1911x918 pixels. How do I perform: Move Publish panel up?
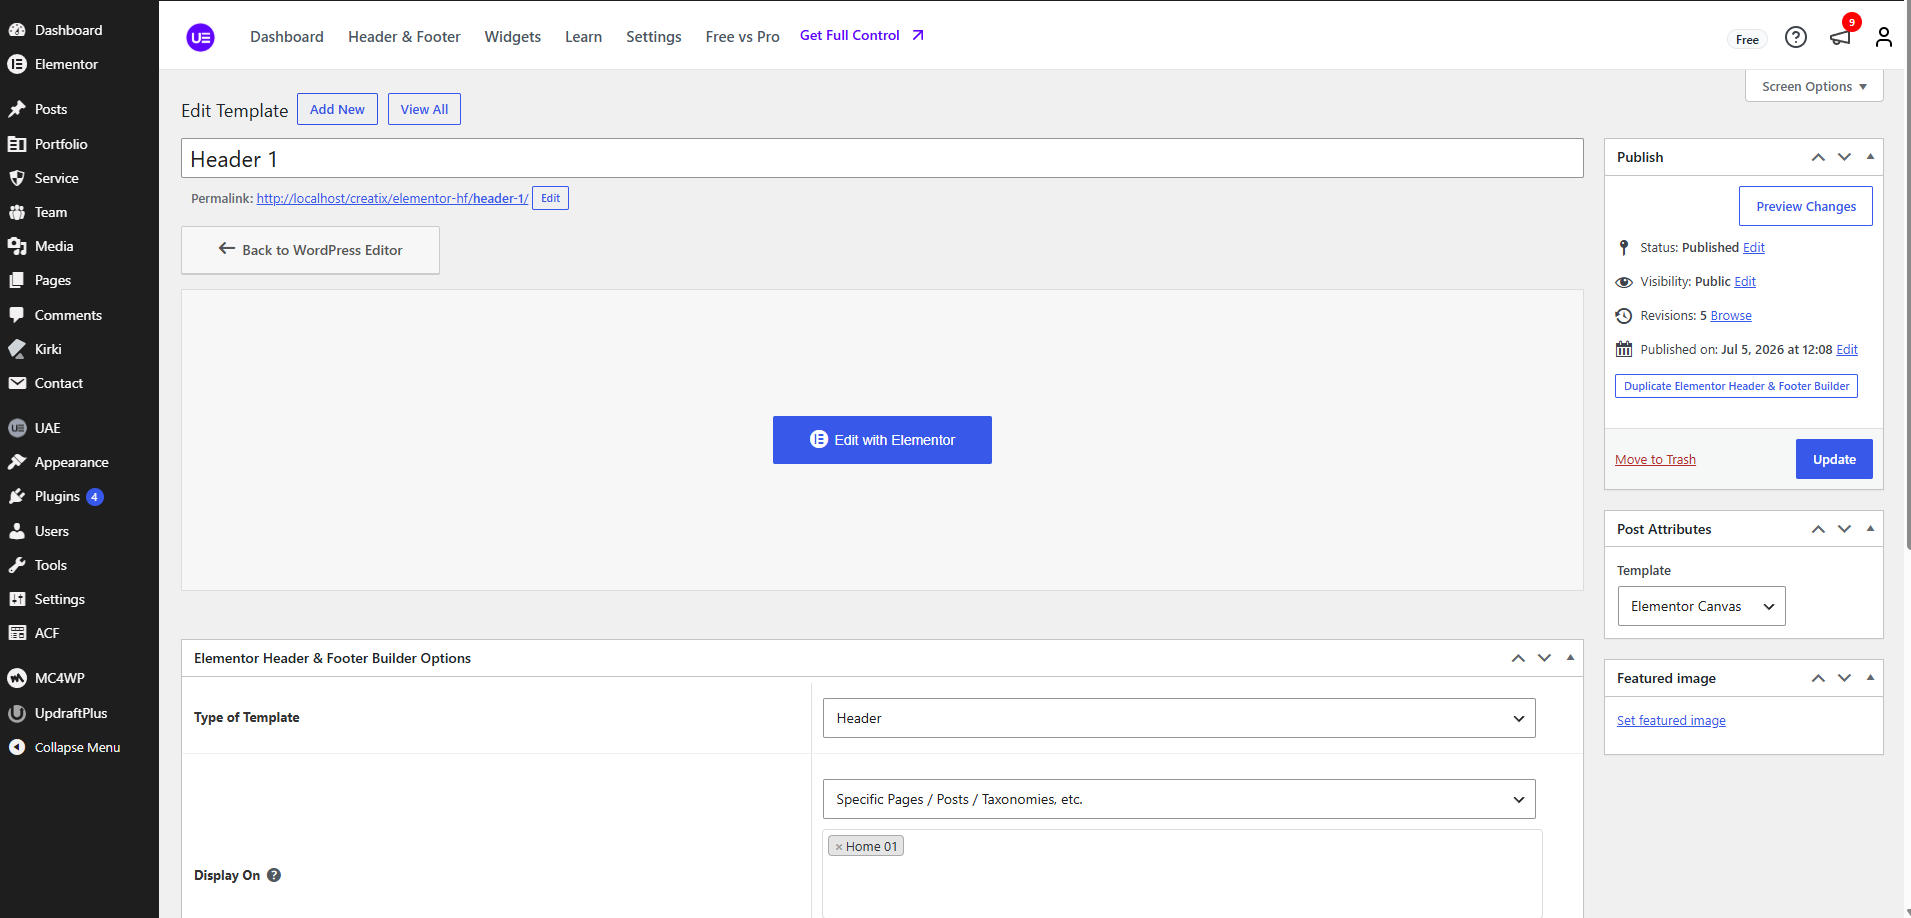pos(1818,157)
